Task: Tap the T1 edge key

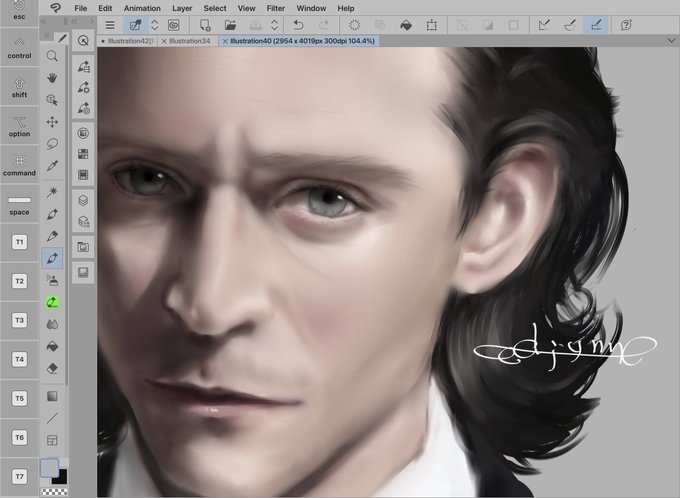Action: [20, 242]
